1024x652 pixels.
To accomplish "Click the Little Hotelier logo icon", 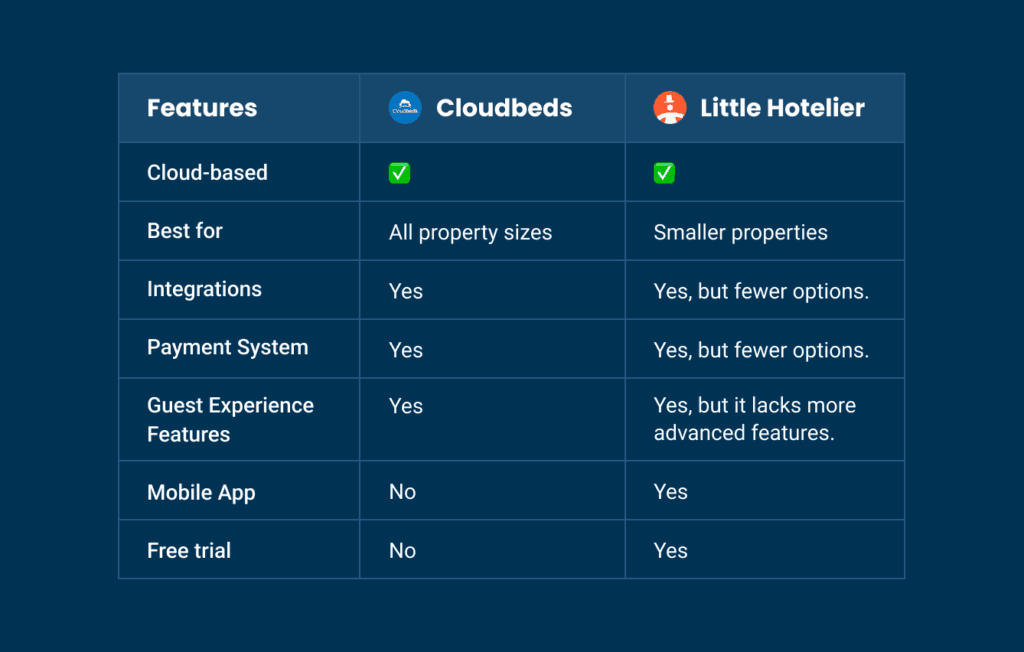I will [670, 107].
